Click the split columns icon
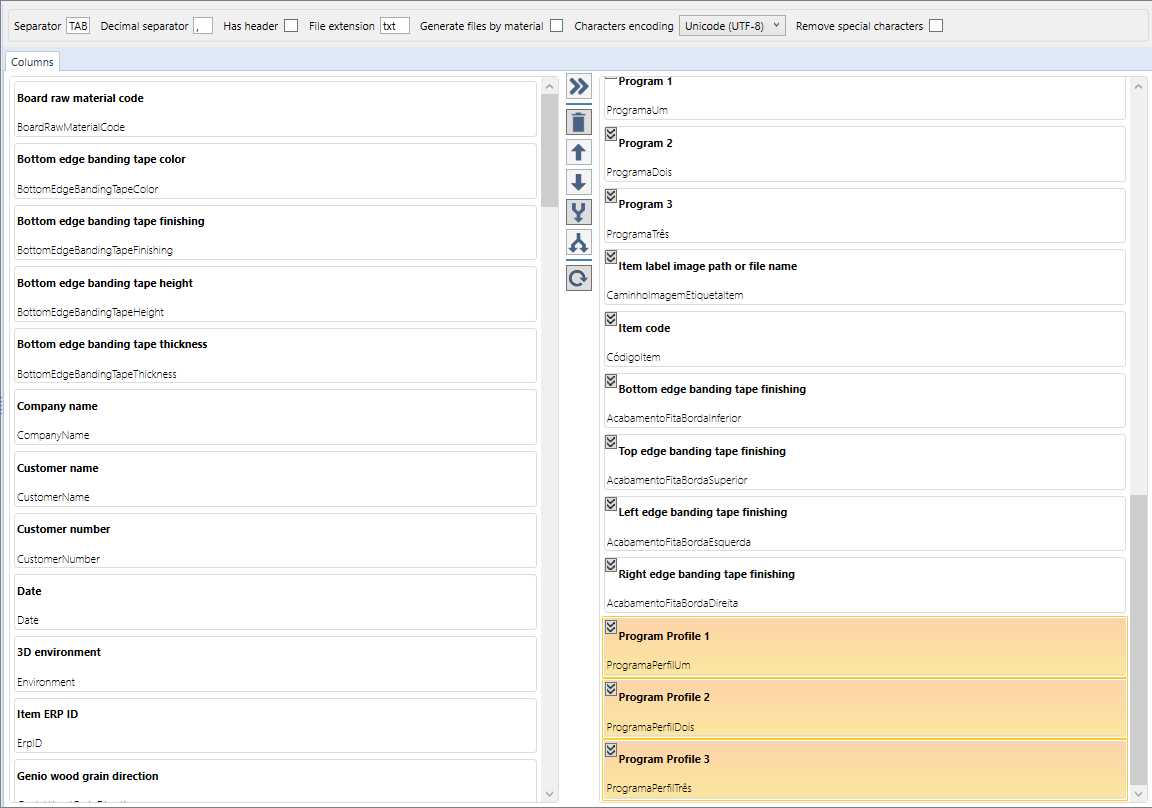1152x808 pixels. click(578, 242)
